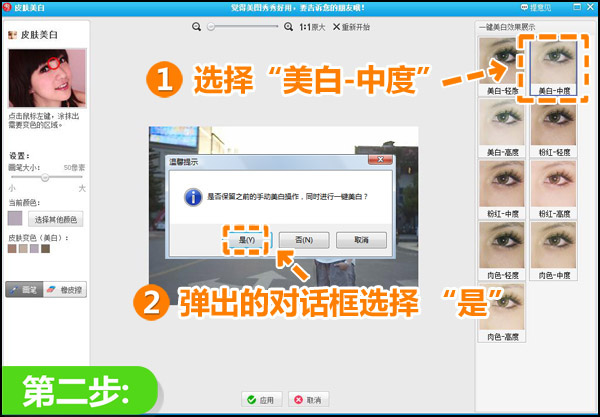Viewport: 600px width, 417px height.
Task: Click the zoom in magnifier icon
Action: (289, 27)
